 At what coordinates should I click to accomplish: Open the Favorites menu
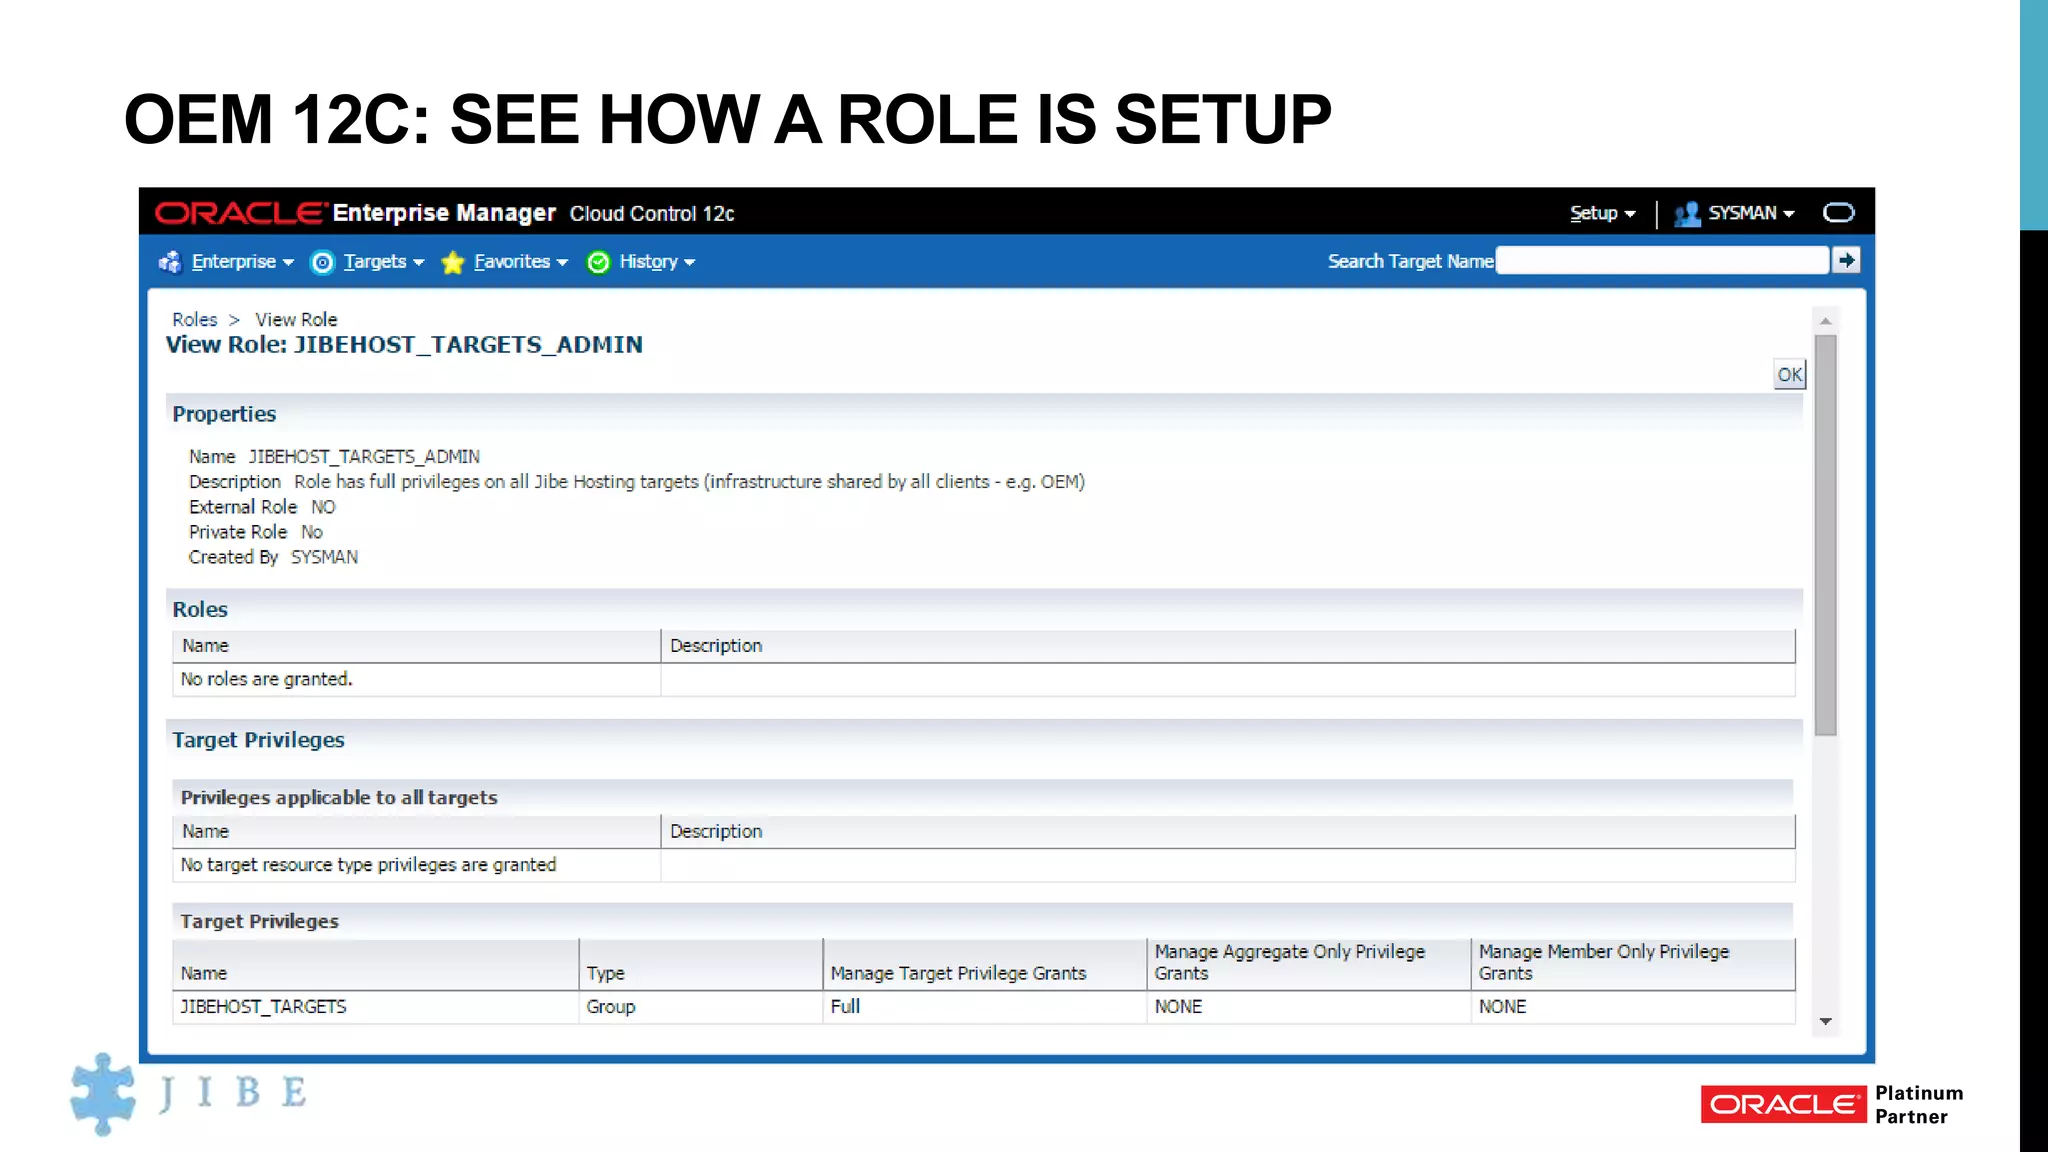click(520, 262)
